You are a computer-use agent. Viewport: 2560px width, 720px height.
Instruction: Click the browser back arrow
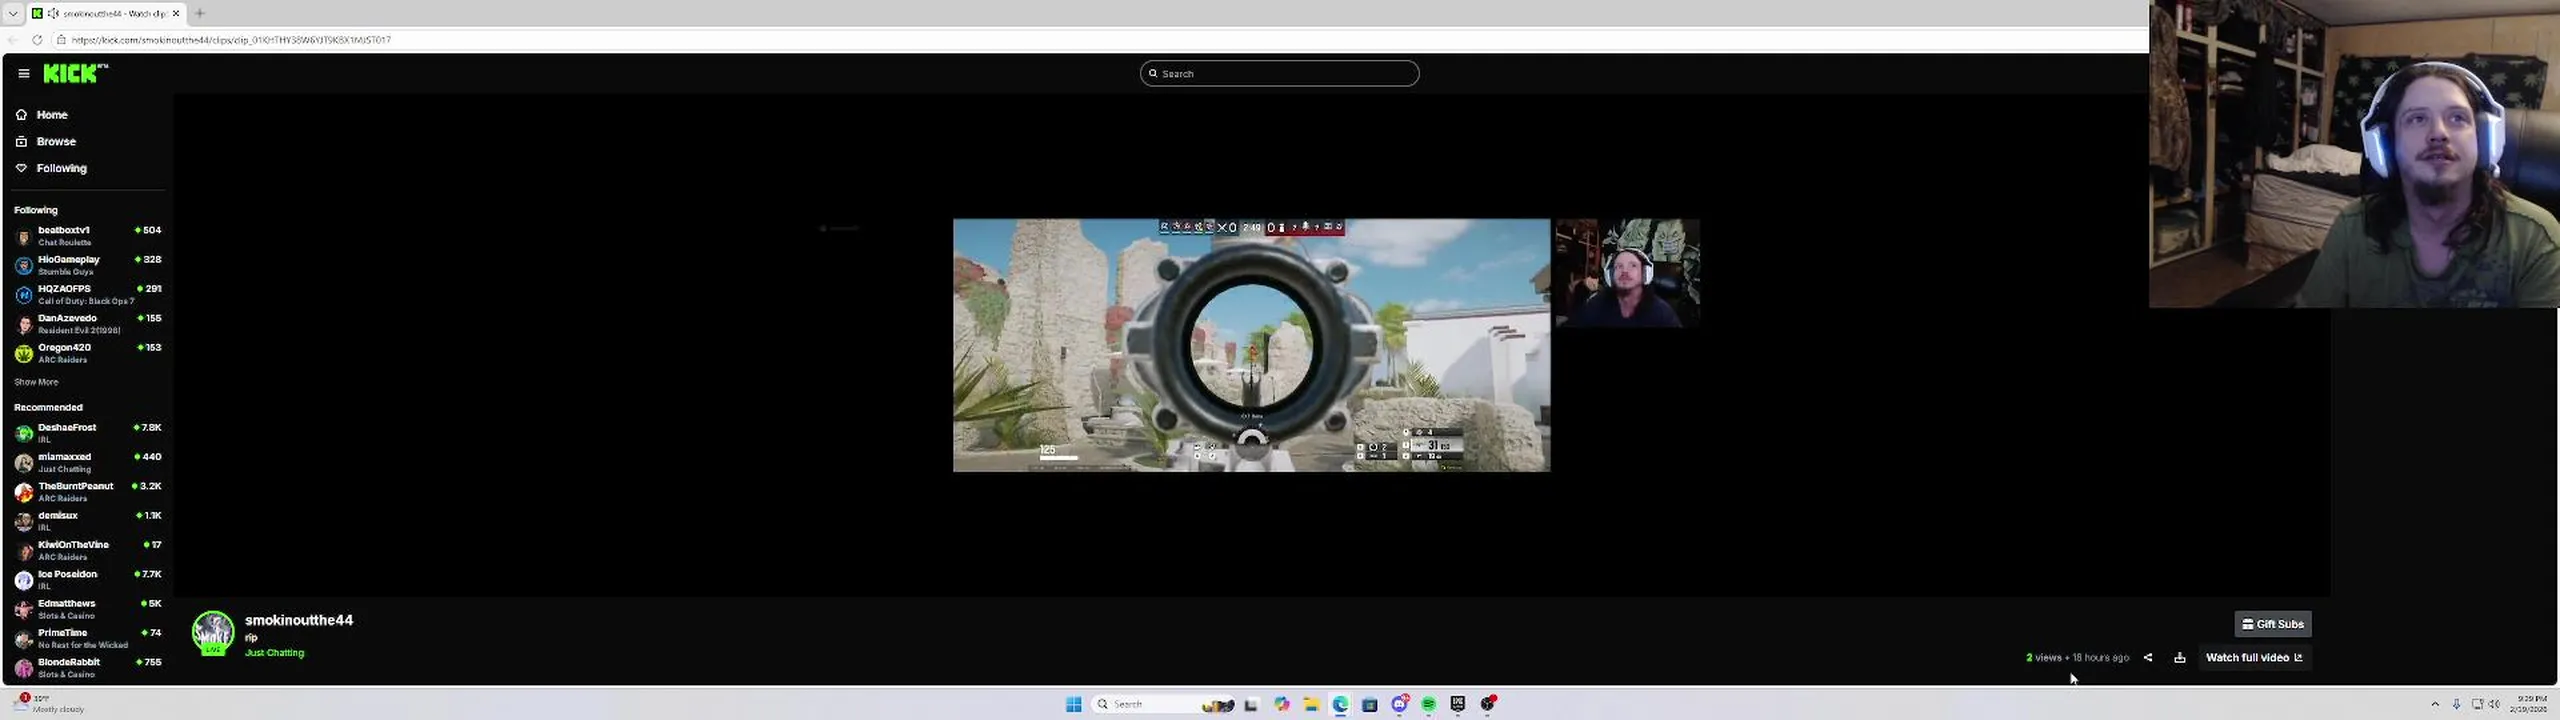13,40
